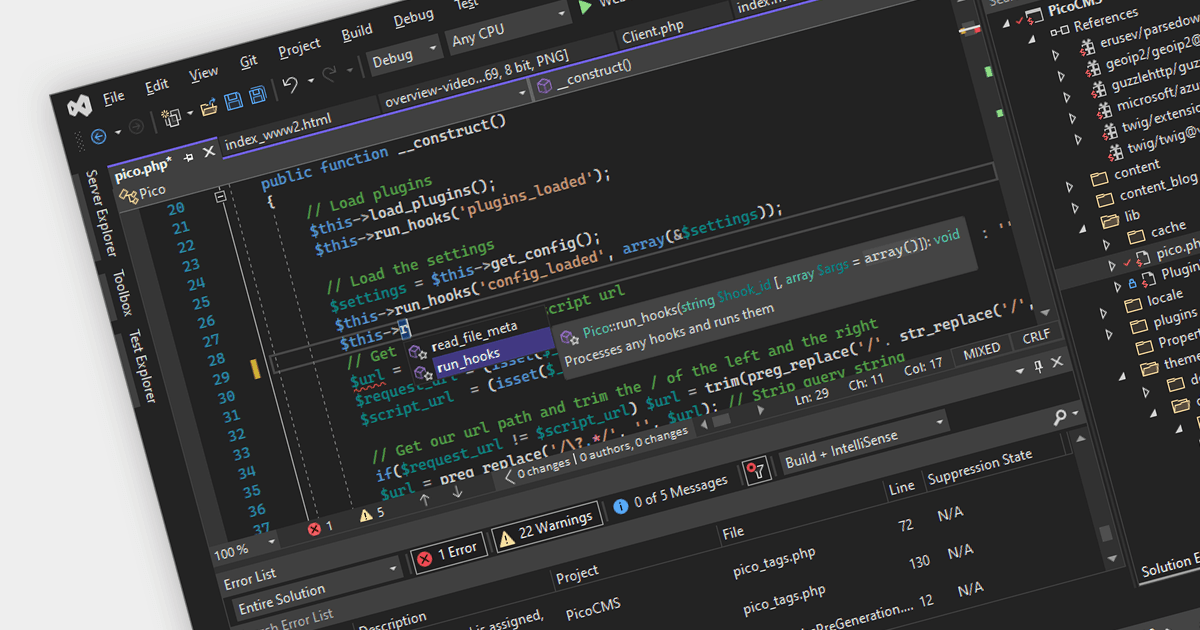1200x630 pixels.
Task: Click the Open File folder icon
Action: [x=209, y=107]
